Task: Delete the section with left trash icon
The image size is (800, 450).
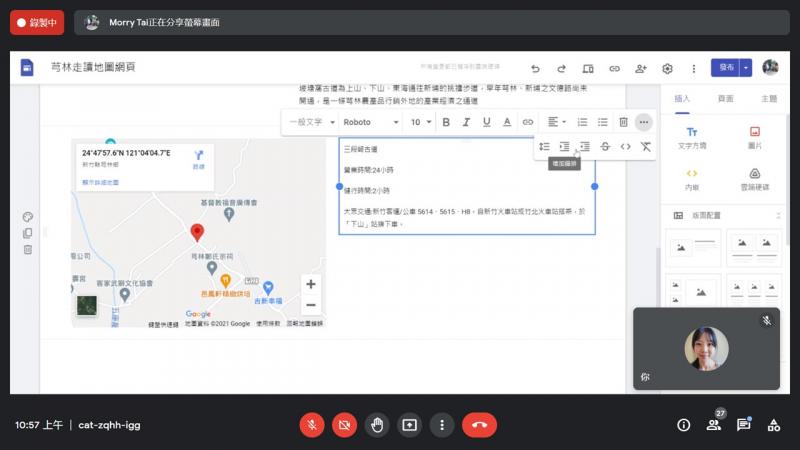Action: point(28,249)
